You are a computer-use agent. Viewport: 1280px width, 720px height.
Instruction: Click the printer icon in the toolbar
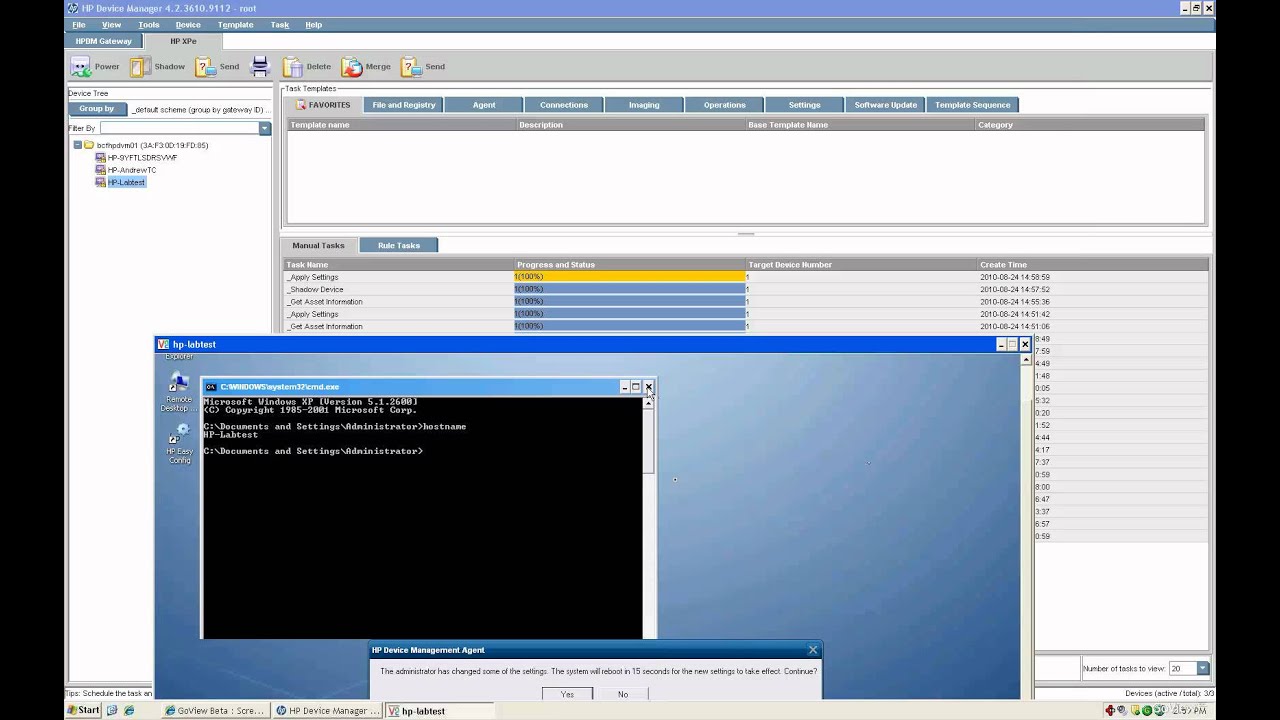[x=260, y=67]
